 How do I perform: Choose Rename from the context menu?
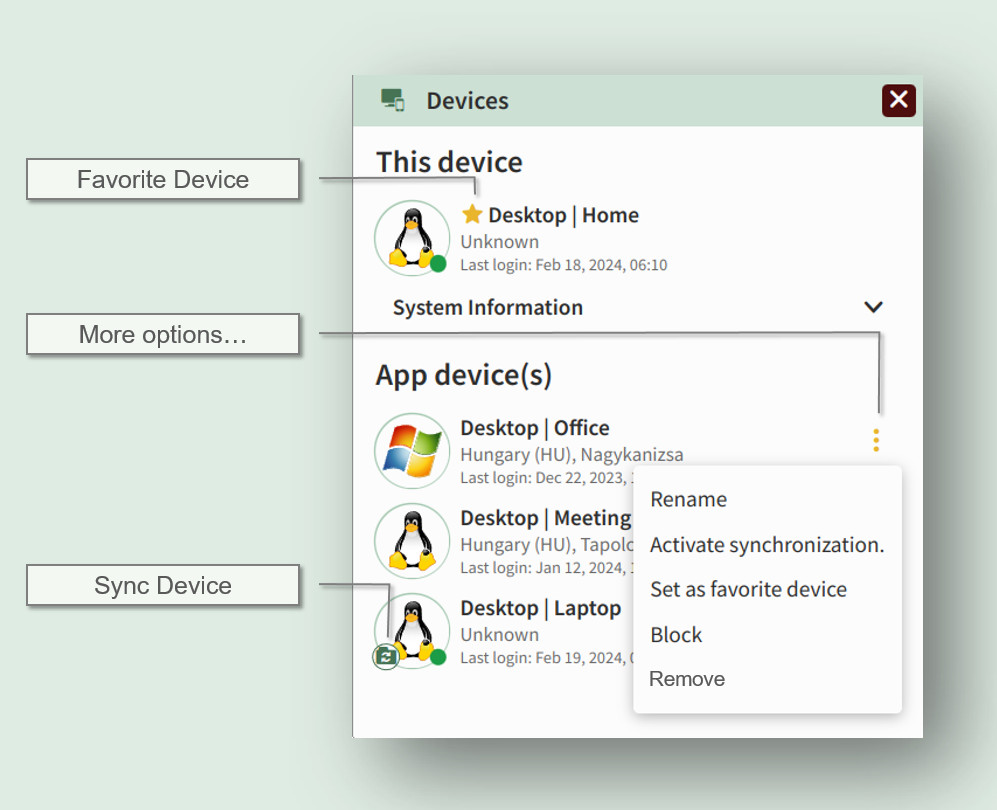click(x=688, y=500)
